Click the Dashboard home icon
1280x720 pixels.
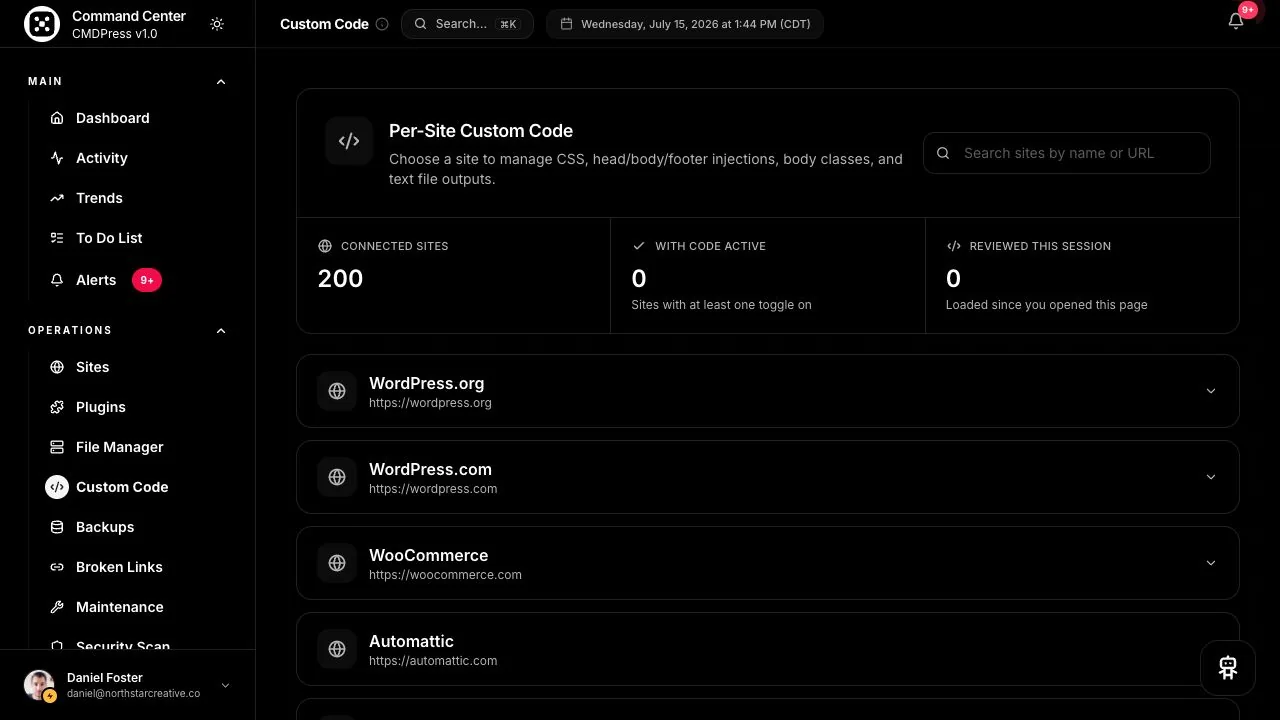[57, 118]
